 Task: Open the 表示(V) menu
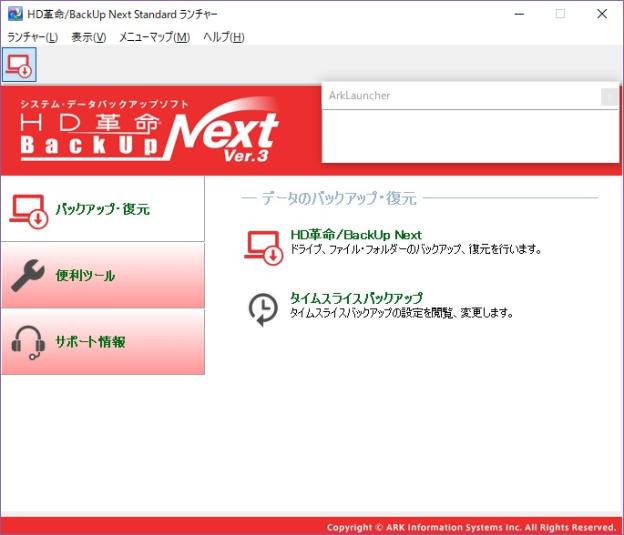[x=88, y=37]
